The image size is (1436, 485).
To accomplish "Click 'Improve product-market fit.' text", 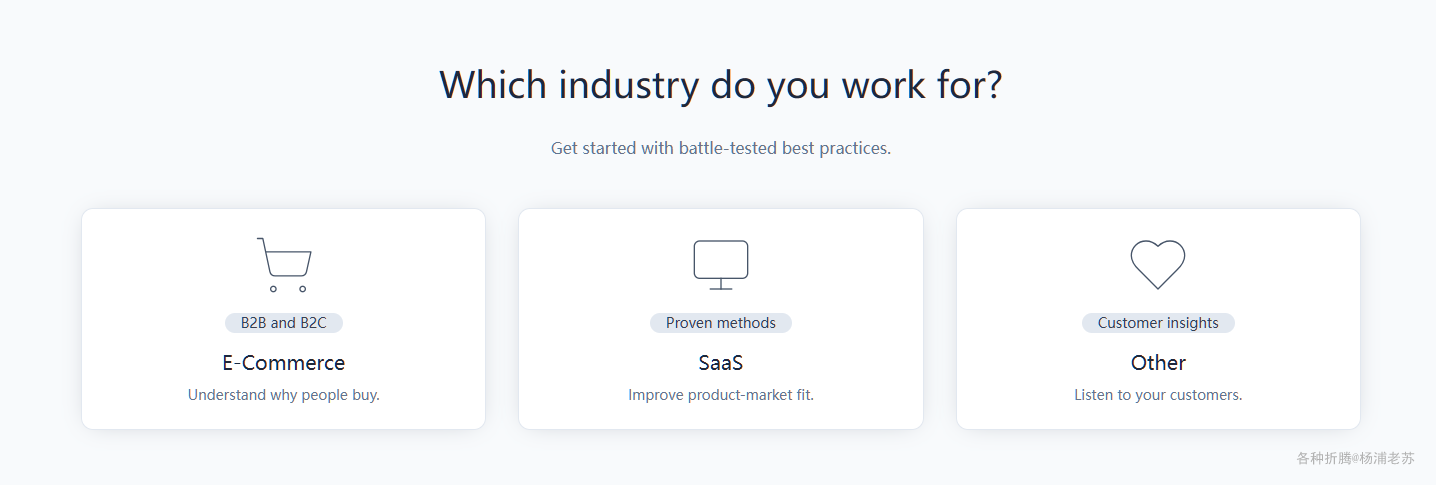I will pyautogui.click(x=721, y=395).
